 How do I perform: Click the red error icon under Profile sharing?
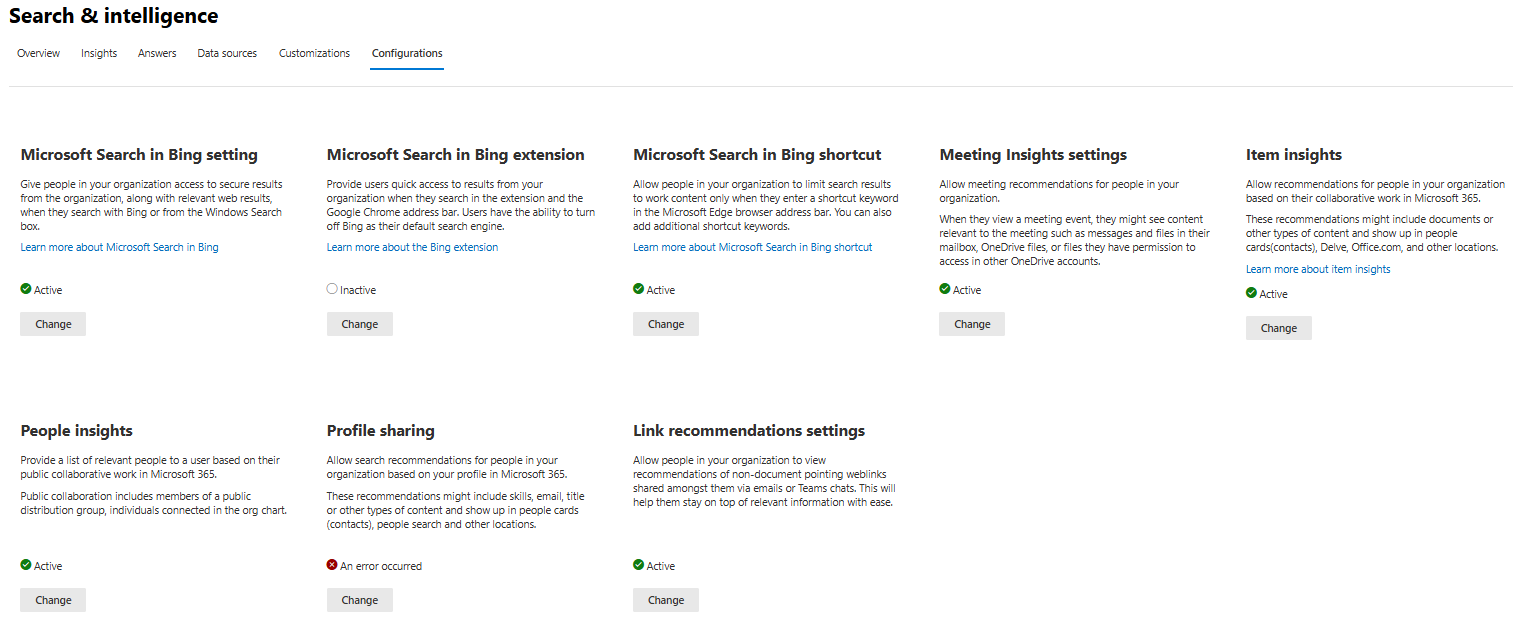point(332,565)
